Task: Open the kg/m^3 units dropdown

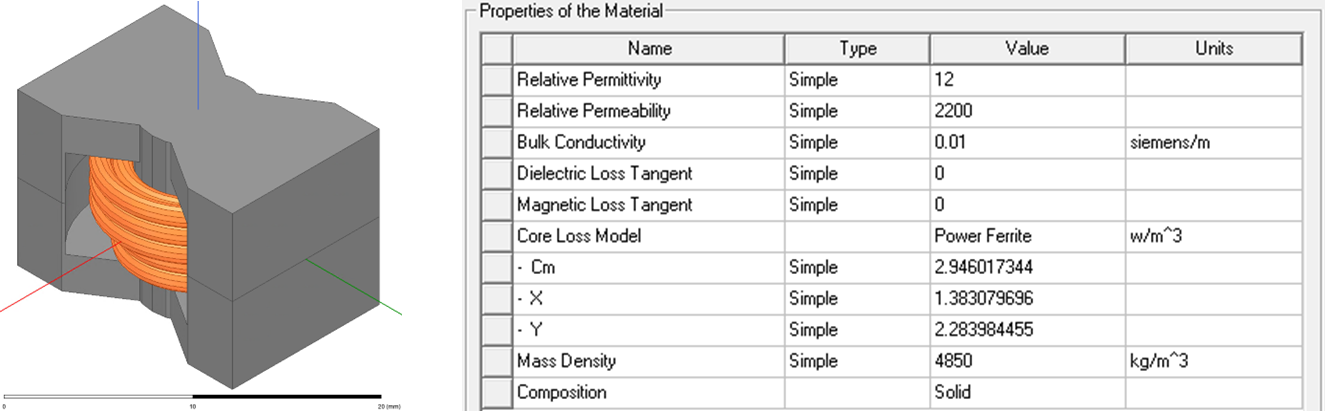Action: pos(1213,361)
